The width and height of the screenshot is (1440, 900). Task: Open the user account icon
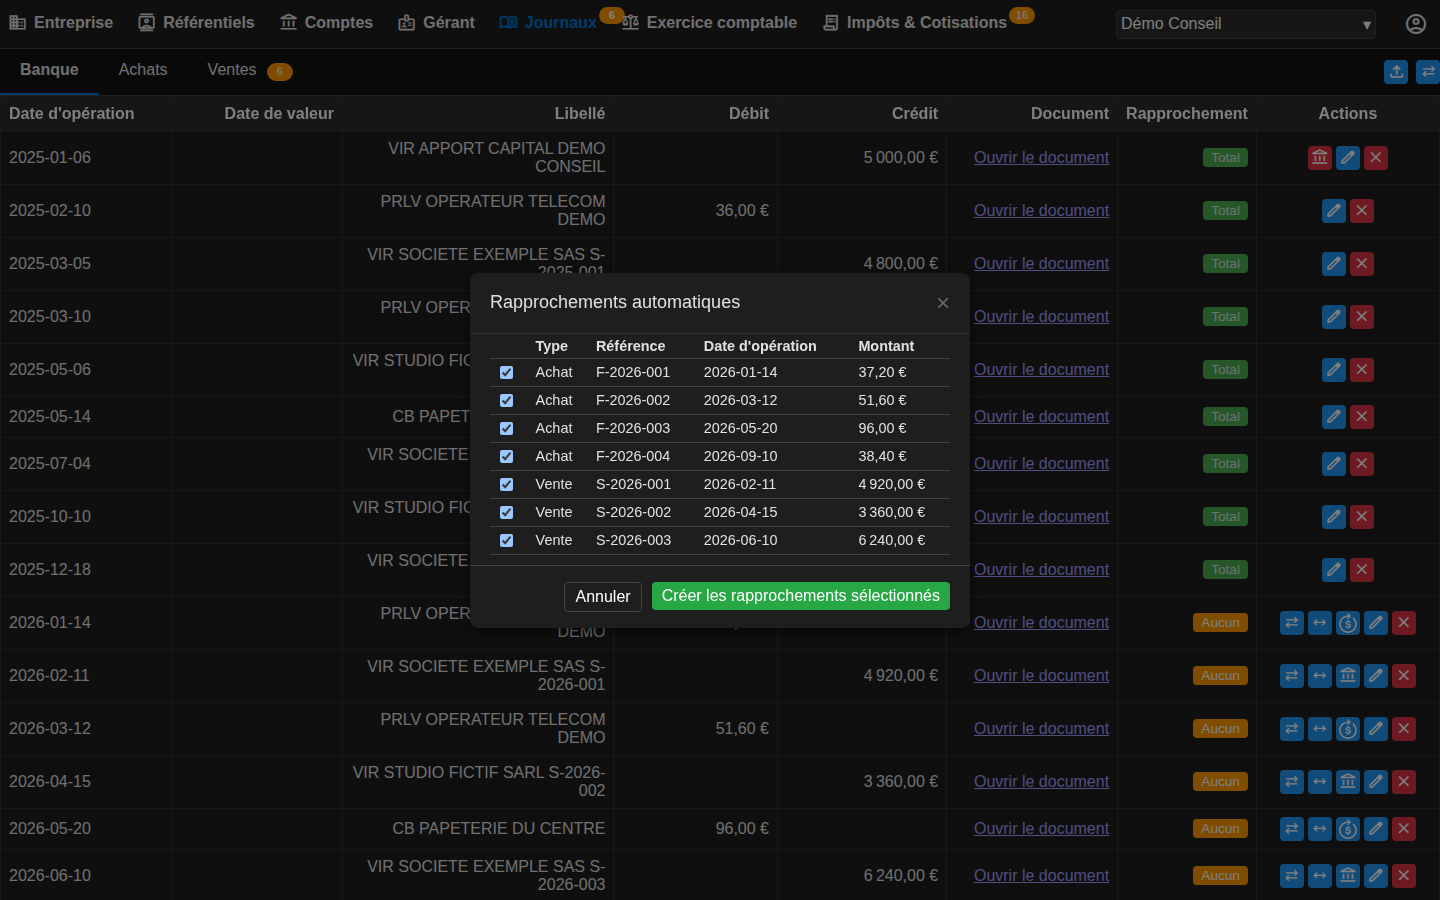1416,23
